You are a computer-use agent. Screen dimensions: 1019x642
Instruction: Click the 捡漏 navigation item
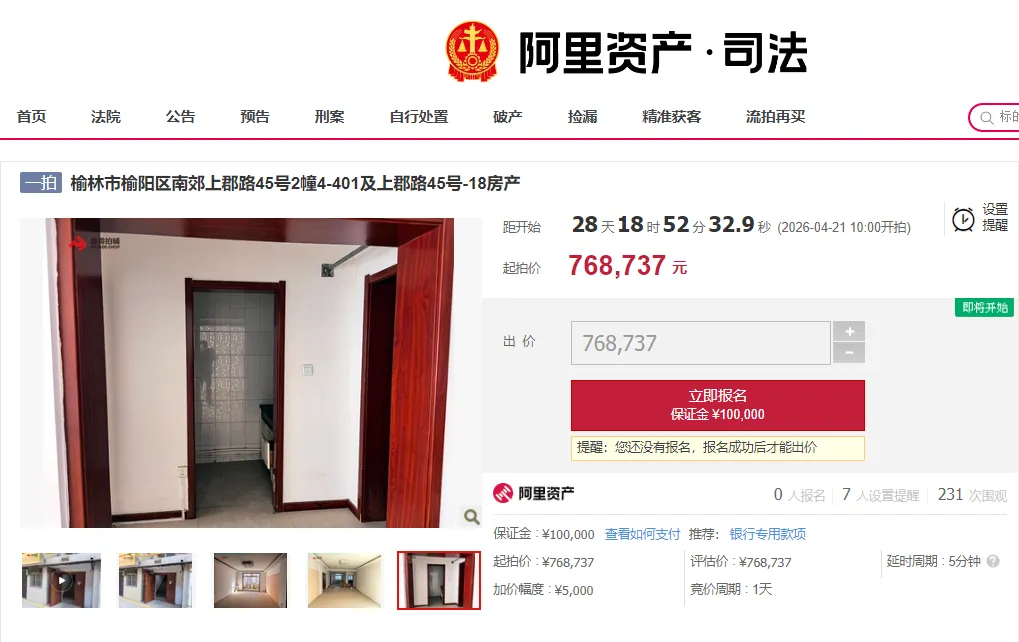tap(582, 117)
